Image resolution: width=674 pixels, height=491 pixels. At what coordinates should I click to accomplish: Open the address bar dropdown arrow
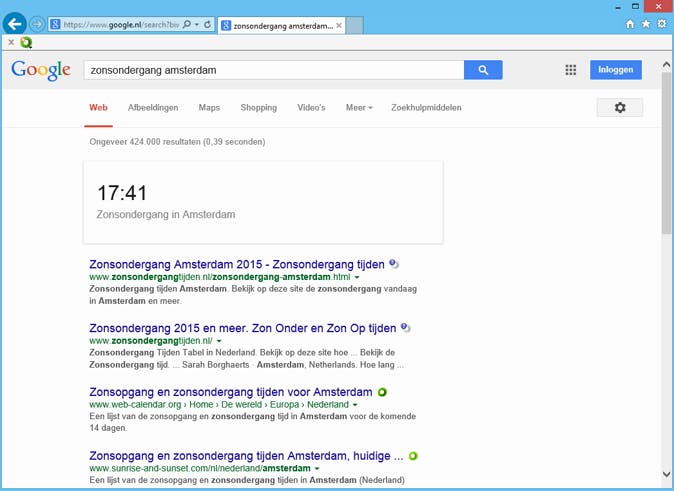197,25
